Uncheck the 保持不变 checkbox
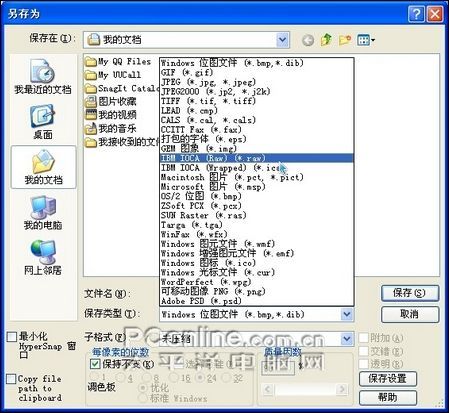 [95, 364]
